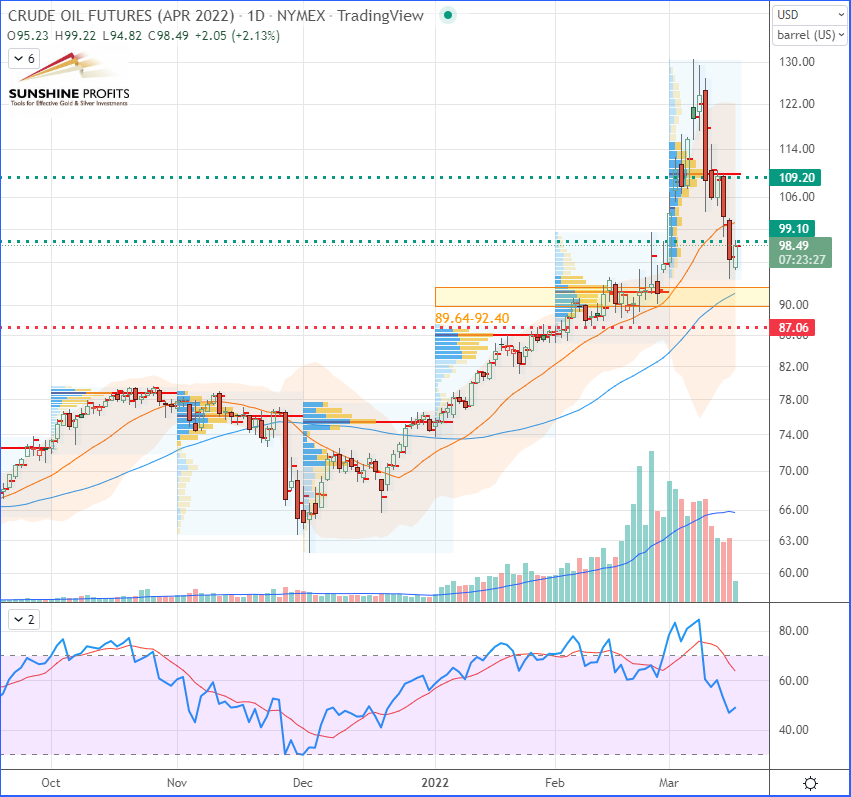Click the 74.00 price scale value
Screen dimensions: 851x797
pyautogui.click(x=793, y=435)
